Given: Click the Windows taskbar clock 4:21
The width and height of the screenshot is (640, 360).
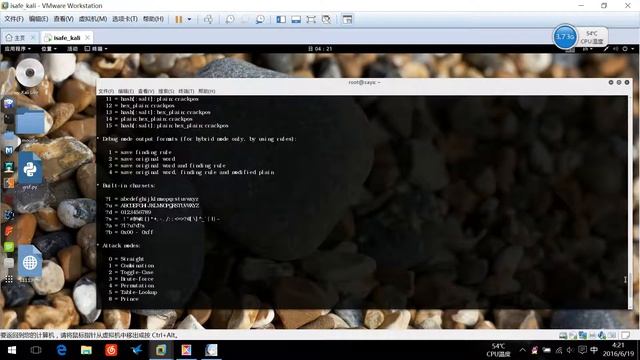Looking at the screenshot, I should [618, 350].
